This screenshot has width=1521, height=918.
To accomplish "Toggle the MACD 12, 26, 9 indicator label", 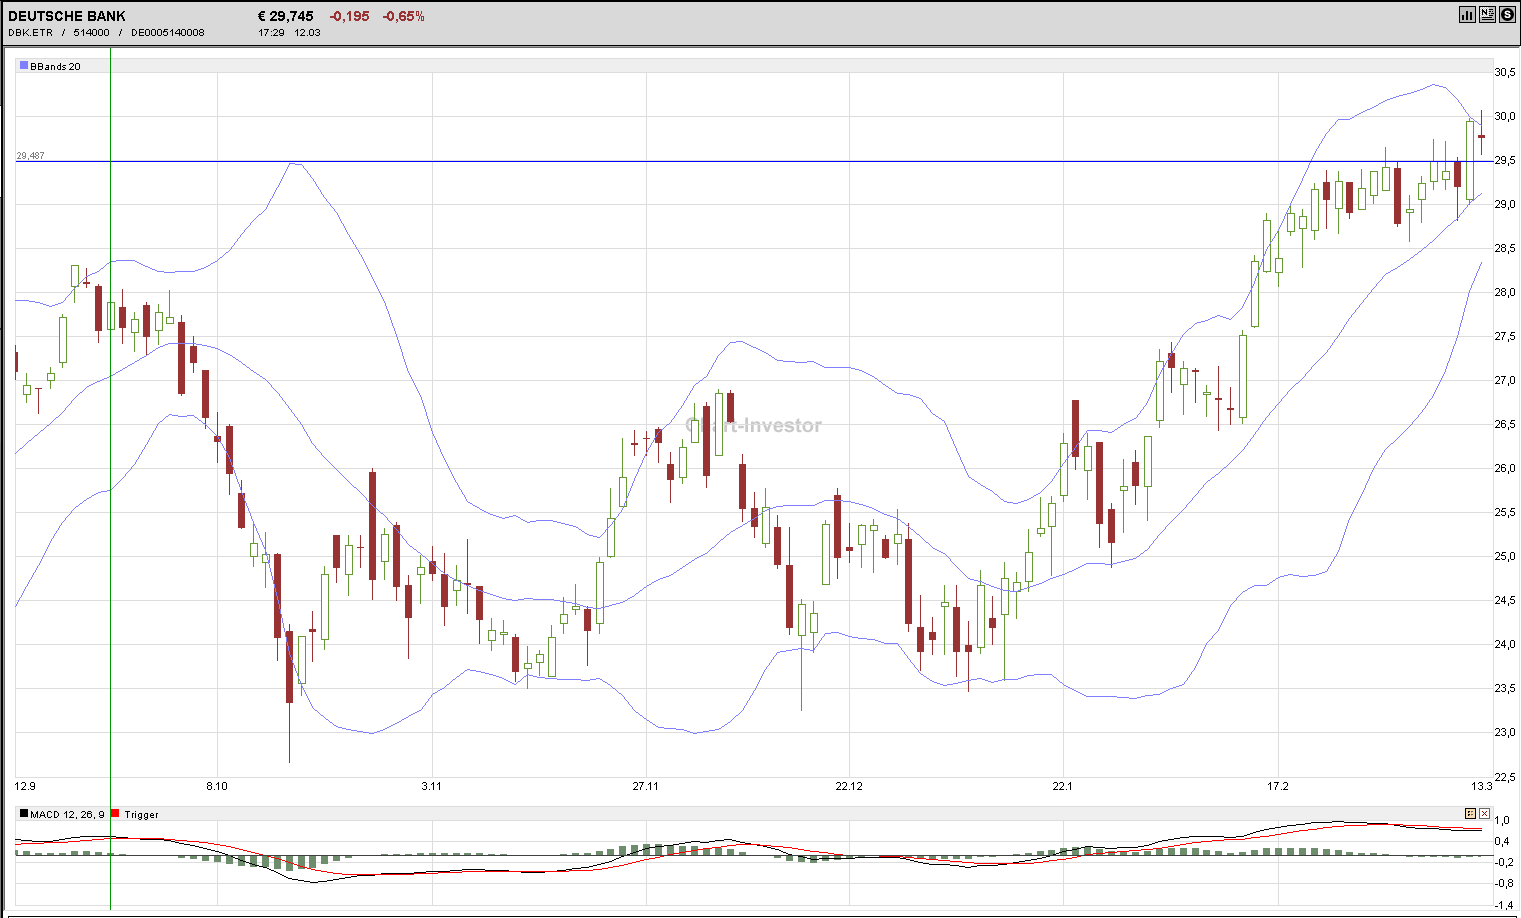I will pyautogui.click(x=66, y=815).
